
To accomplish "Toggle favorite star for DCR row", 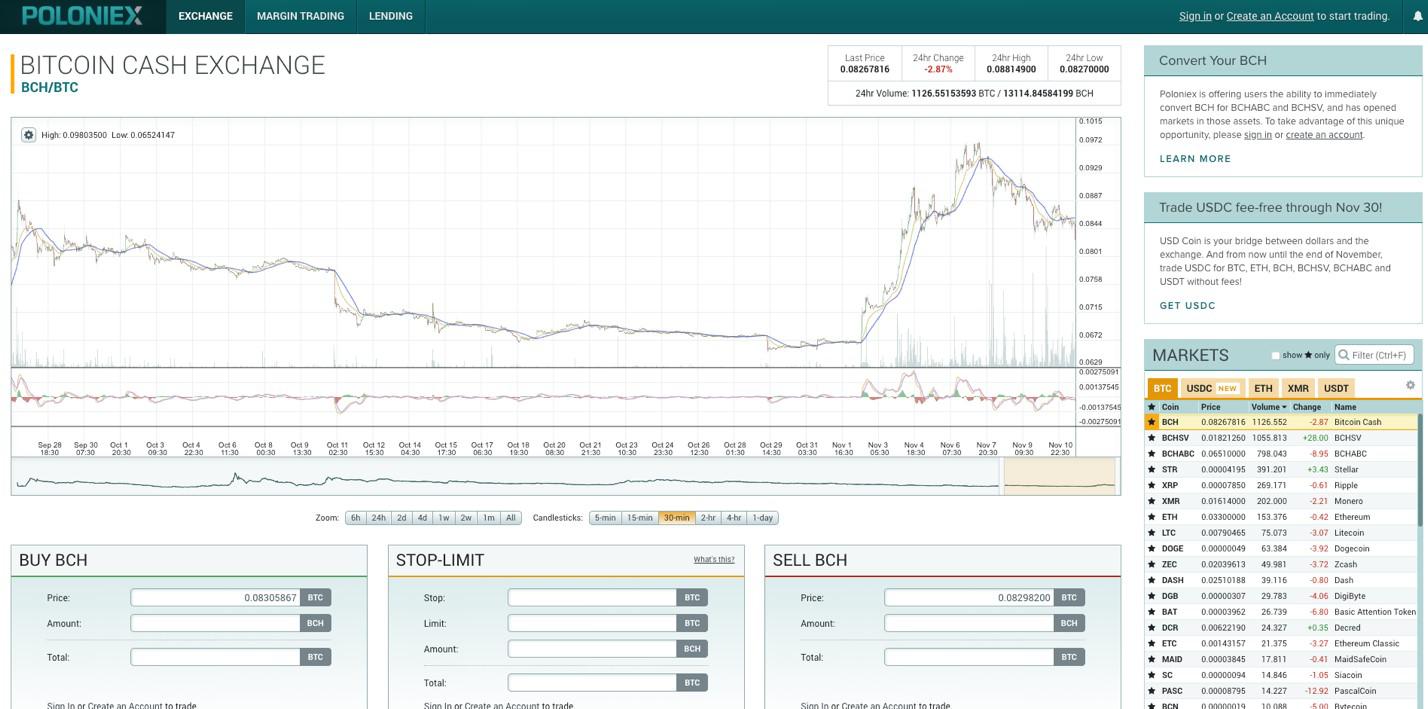I will 1151,628.
